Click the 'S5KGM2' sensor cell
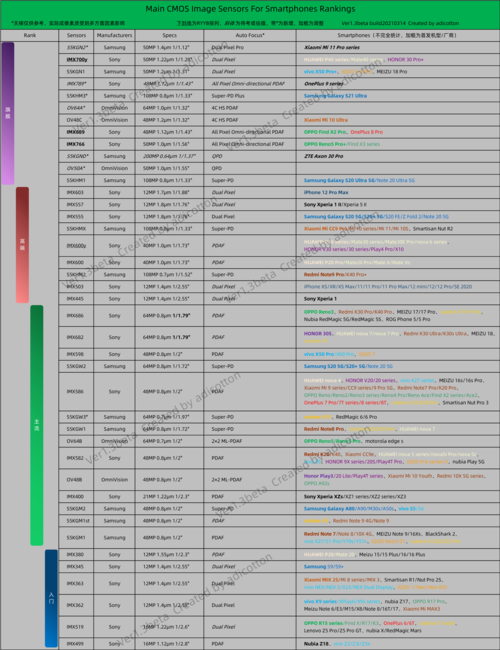500x650 pixels. tap(76, 509)
